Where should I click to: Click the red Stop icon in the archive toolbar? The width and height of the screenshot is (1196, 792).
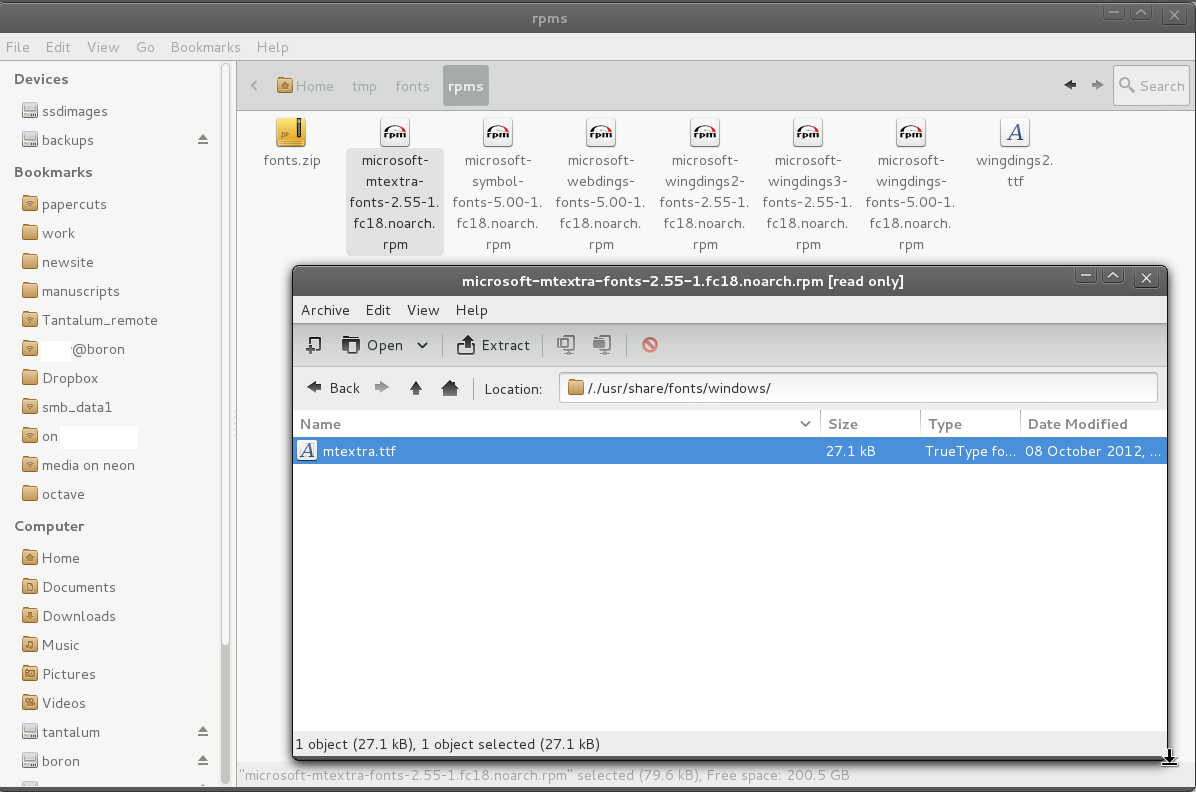pos(650,345)
